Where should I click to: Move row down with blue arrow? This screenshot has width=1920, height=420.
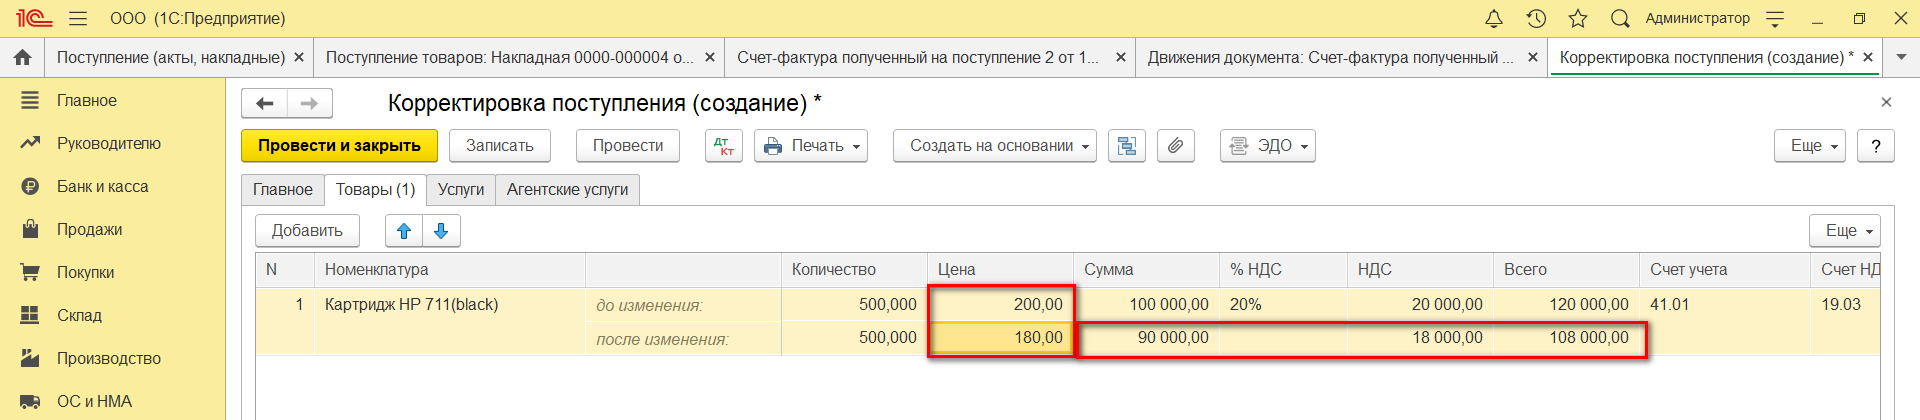441,231
